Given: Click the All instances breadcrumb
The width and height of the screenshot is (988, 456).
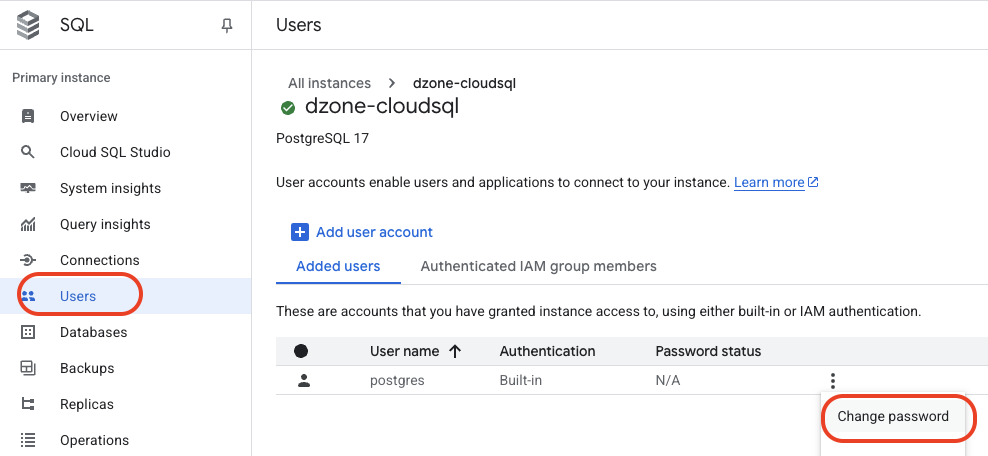Looking at the screenshot, I should 330,83.
